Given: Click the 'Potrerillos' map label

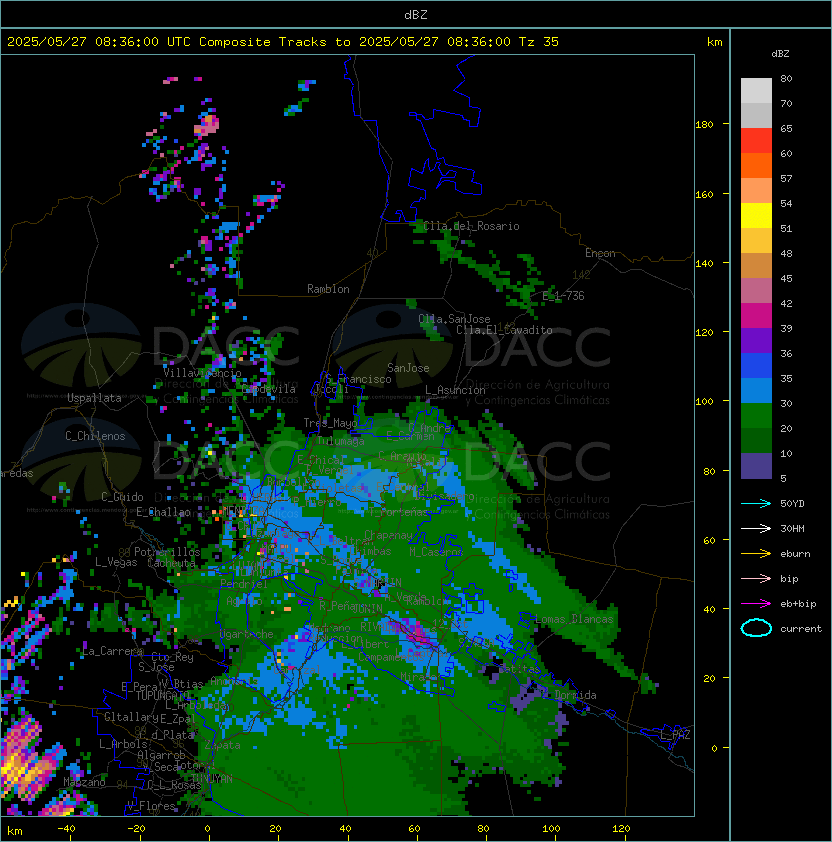Looking at the screenshot, I should click(167, 551).
